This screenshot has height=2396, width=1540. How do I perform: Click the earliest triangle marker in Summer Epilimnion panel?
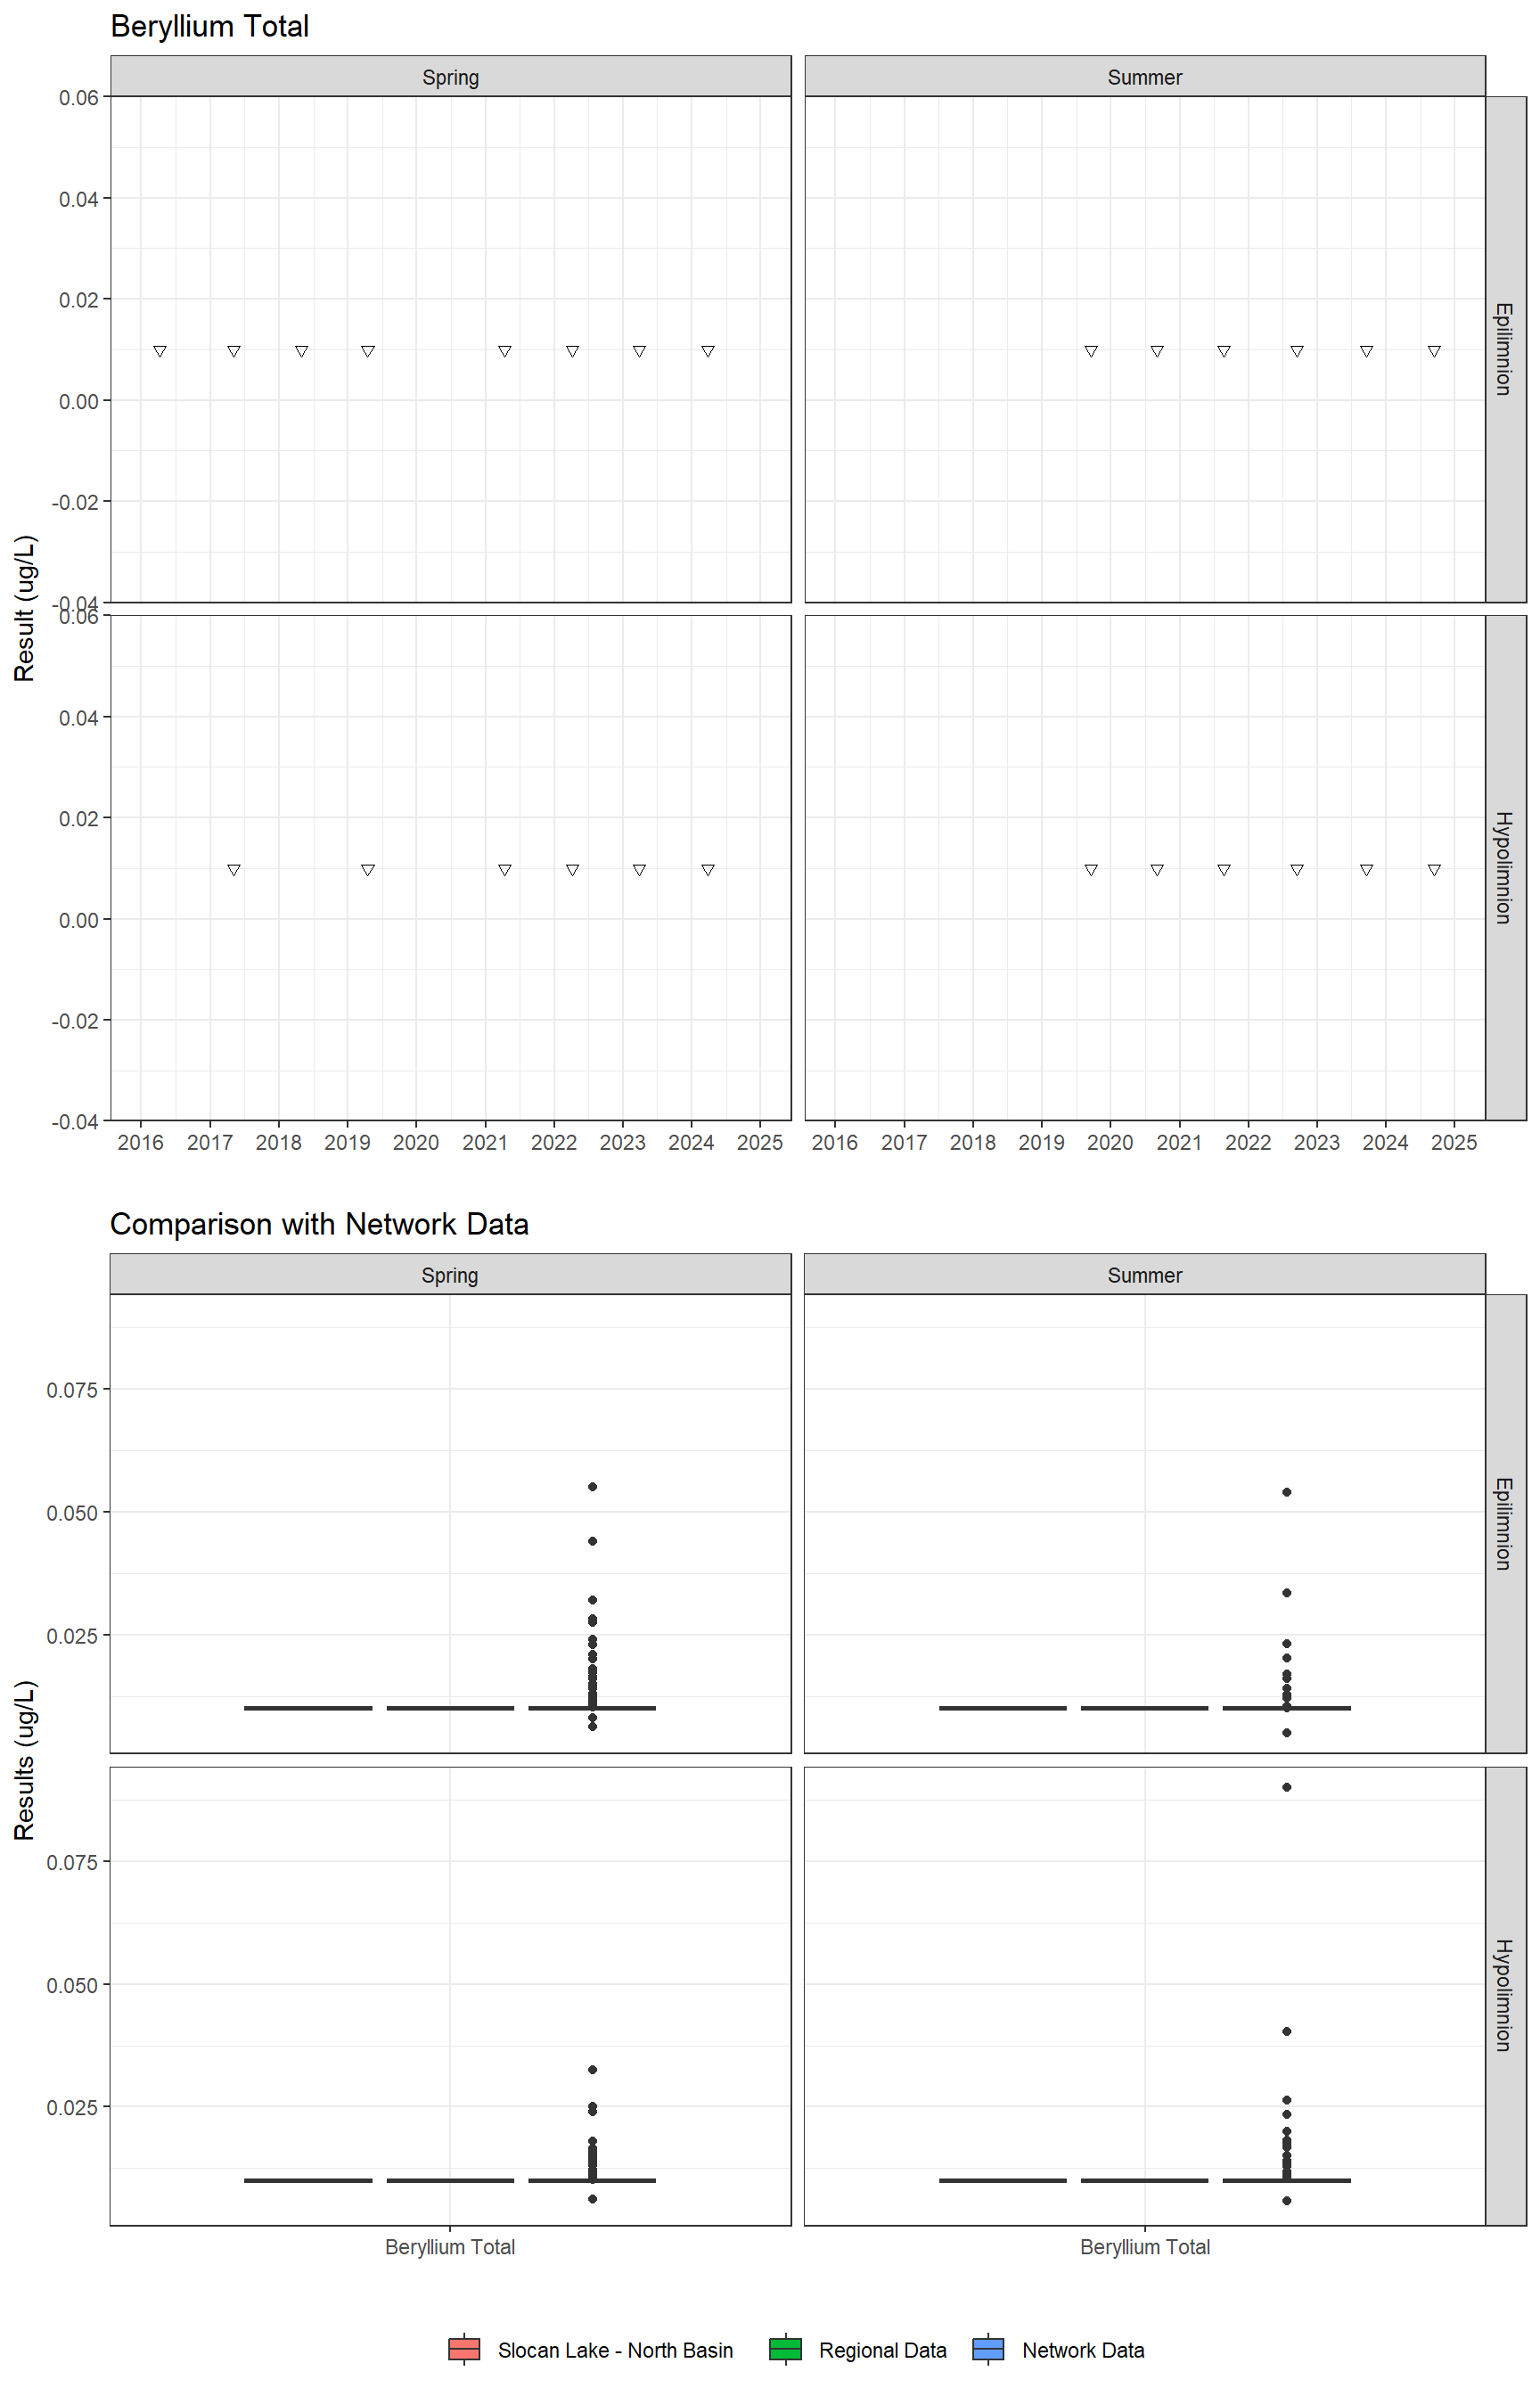1091,351
